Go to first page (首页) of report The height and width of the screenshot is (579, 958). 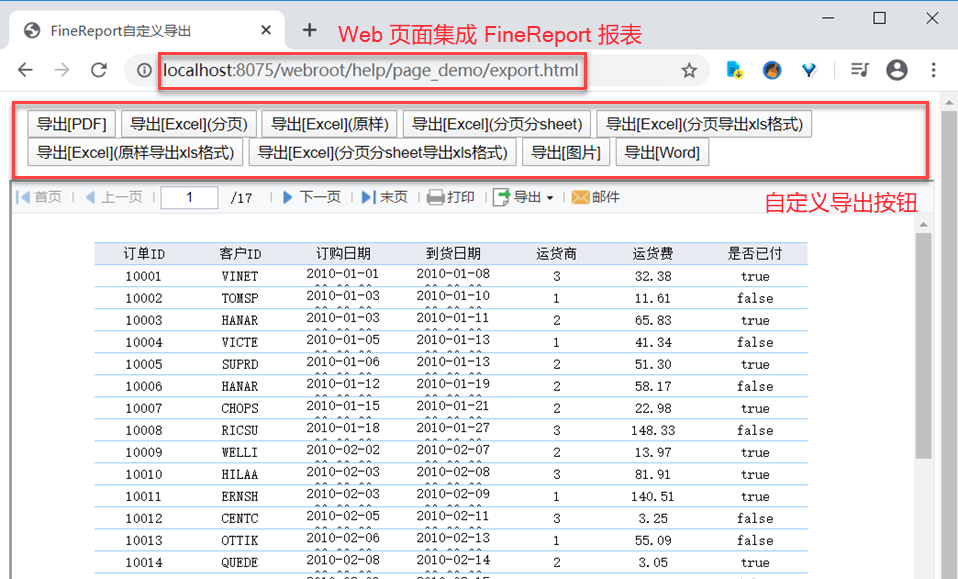[39, 198]
